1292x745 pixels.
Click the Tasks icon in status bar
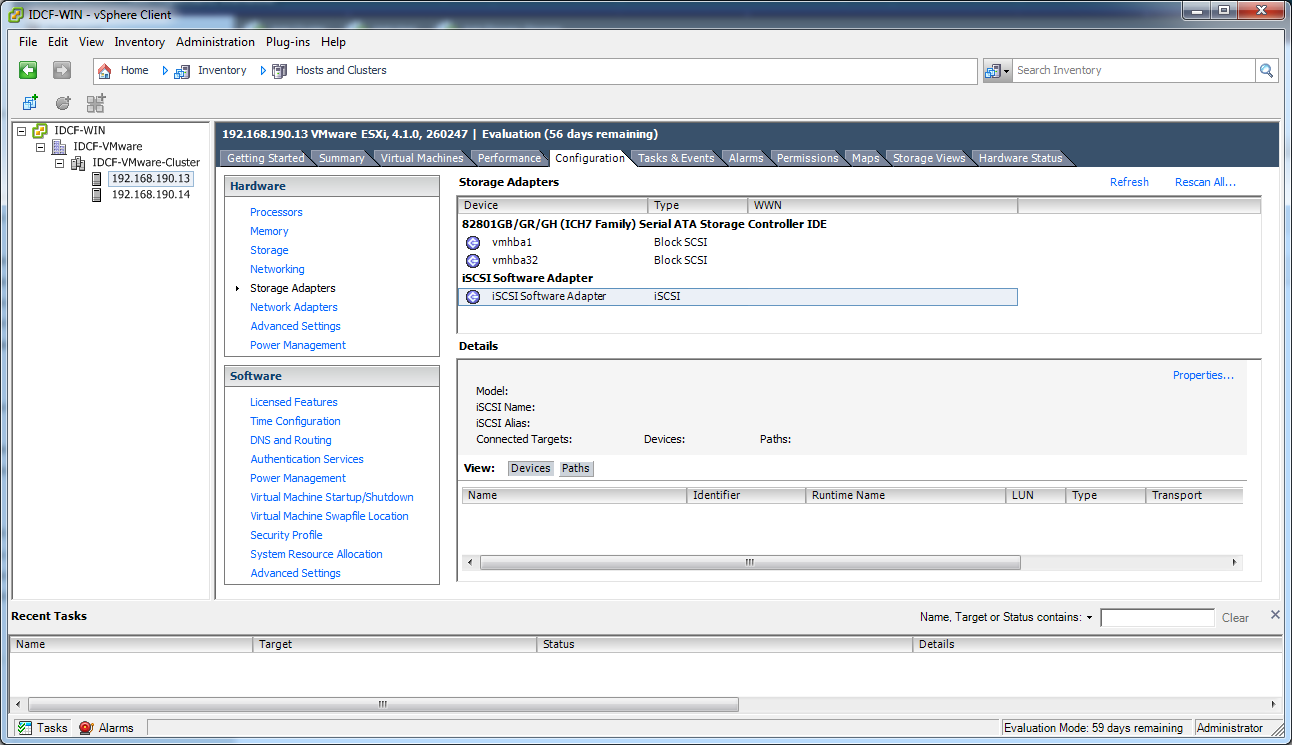[24, 727]
